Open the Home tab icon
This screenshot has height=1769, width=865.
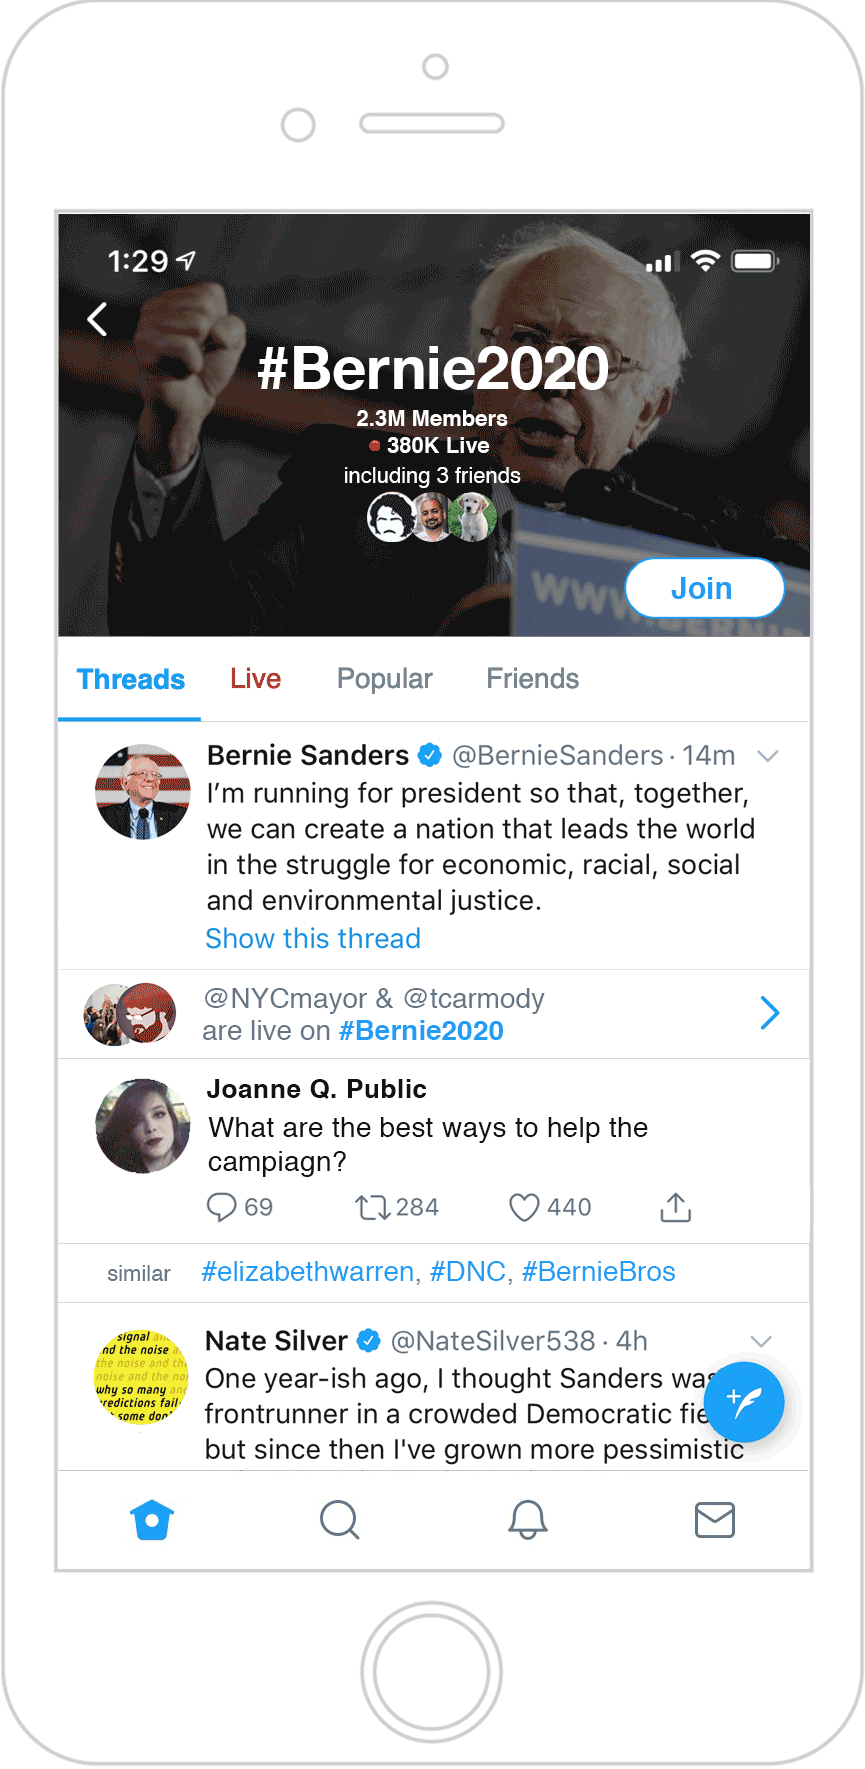point(152,1520)
